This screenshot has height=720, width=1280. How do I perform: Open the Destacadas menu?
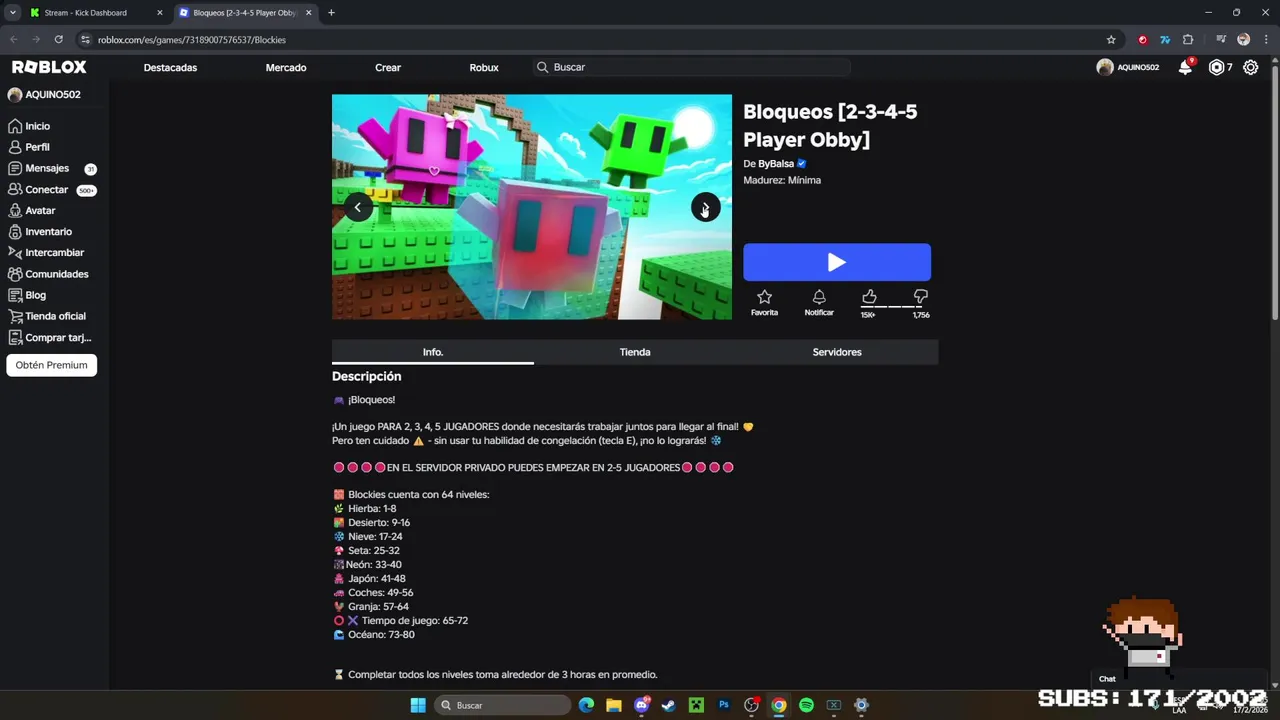[x=170, y=67]
